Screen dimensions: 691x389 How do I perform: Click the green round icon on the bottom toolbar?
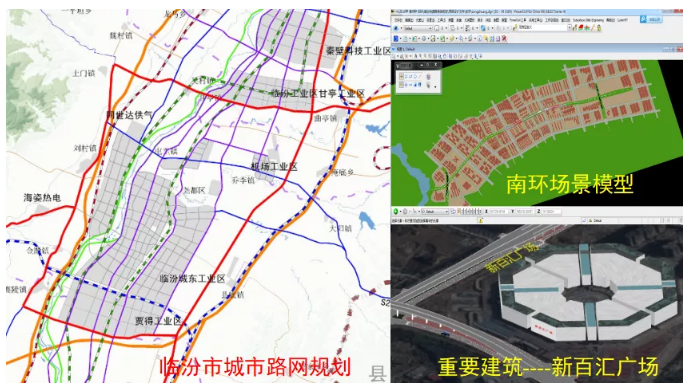point(396,211)
